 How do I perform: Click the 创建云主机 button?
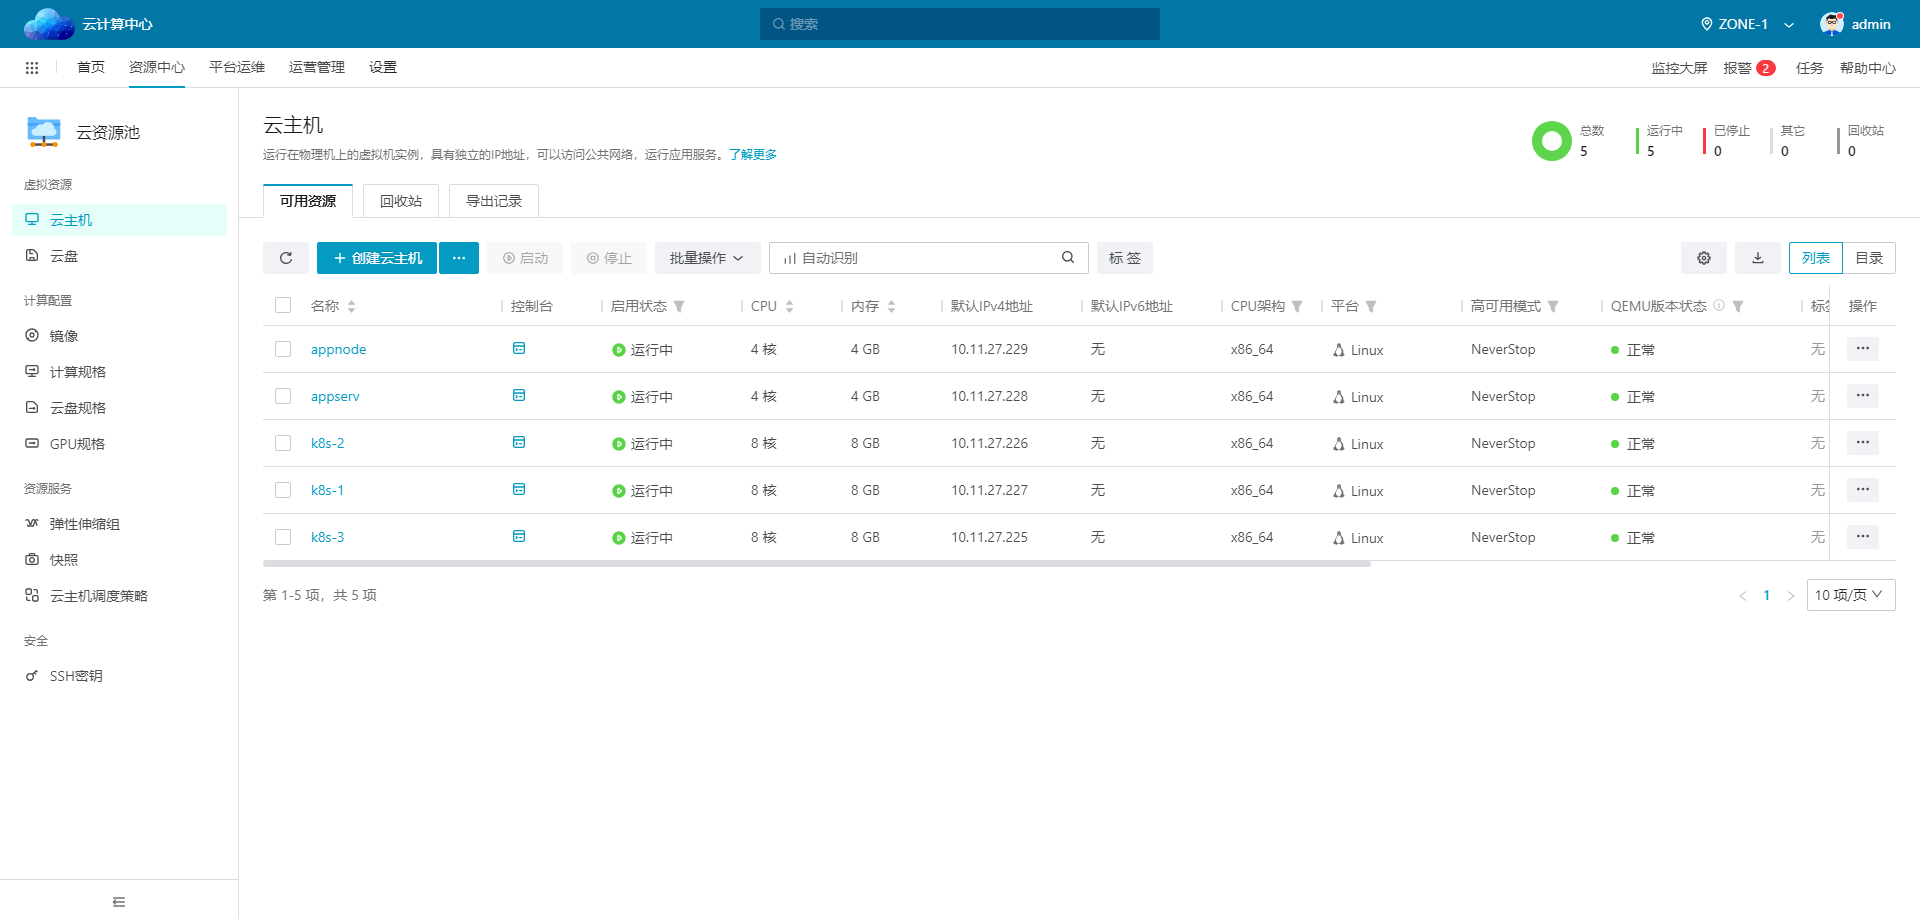coord(377,258)
